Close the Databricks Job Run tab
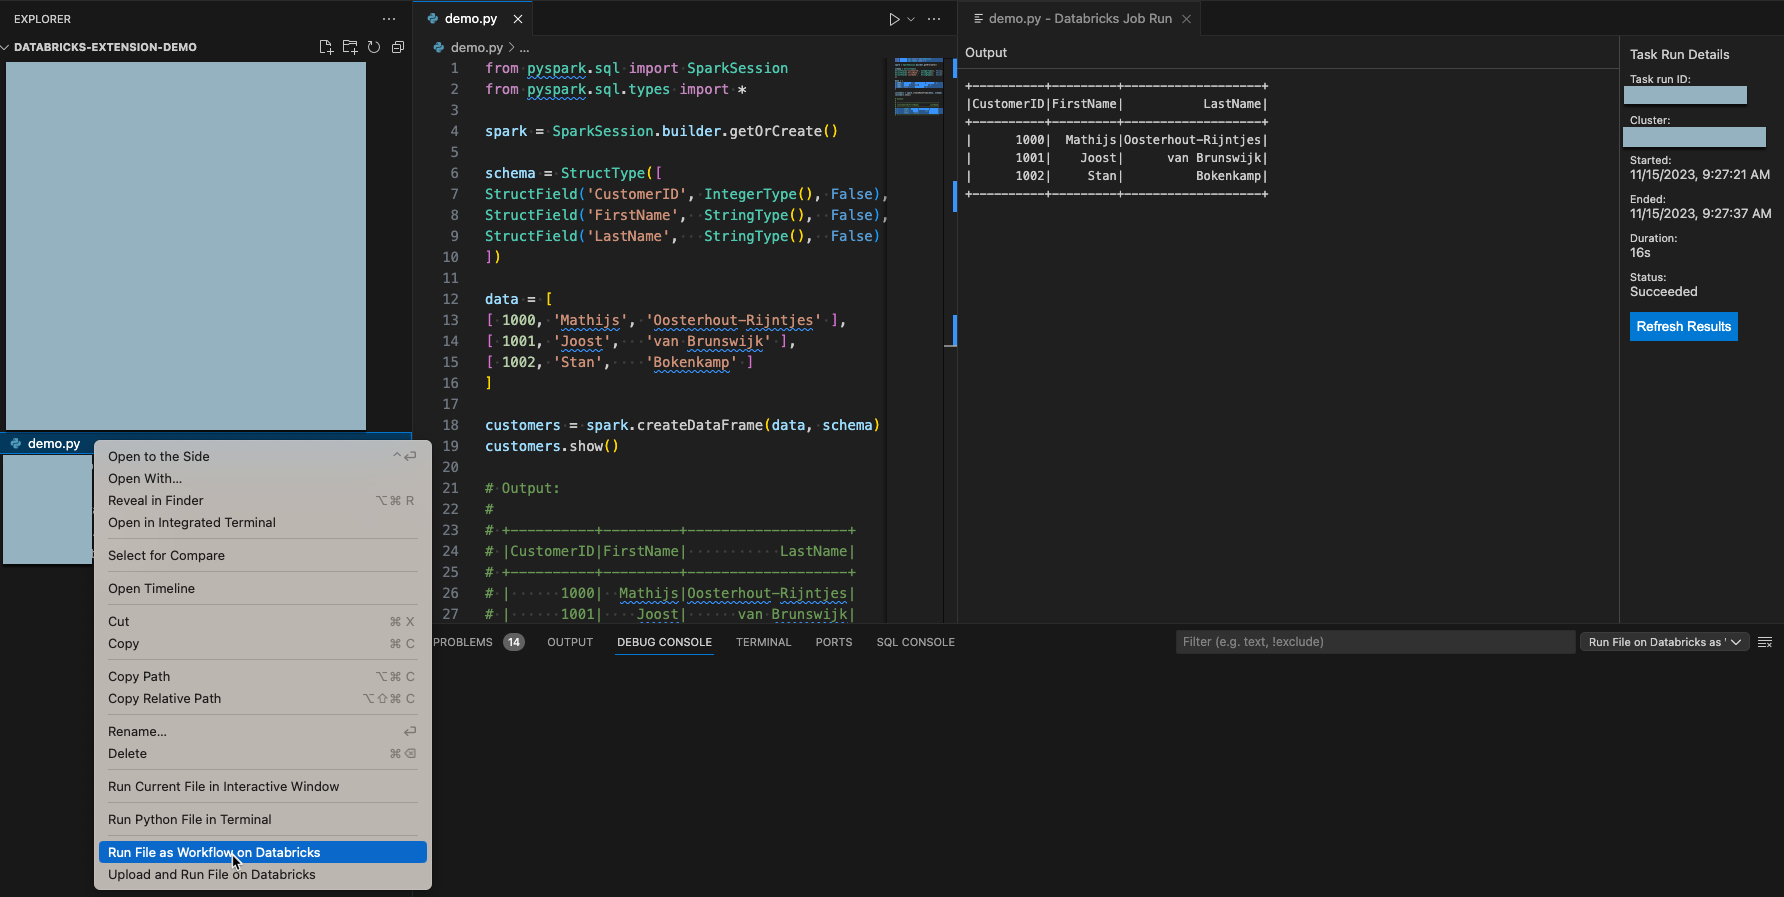Image resolution: width=1784 pixels, height=897 pixels. coord(1186,19)
